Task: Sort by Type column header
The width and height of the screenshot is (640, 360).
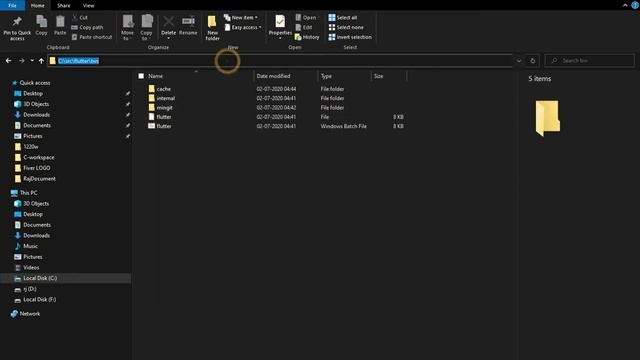Action: (x=326, y=76)
